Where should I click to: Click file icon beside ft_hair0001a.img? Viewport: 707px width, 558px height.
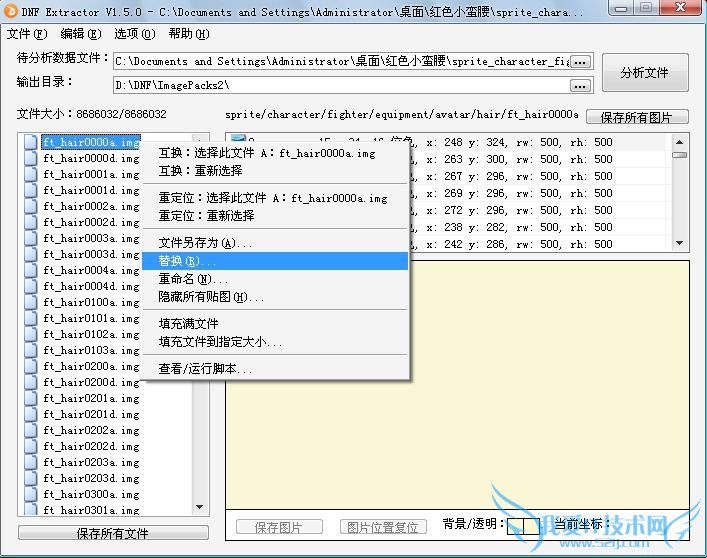point(30,174)
